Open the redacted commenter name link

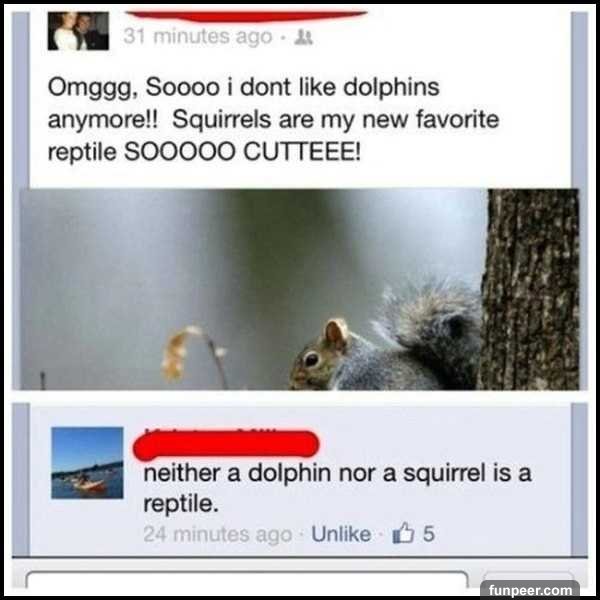[226, 444]
